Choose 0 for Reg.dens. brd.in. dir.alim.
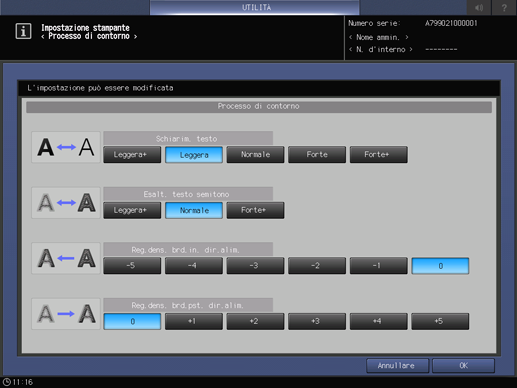Image resolution: width=517 pixels, height=388 pixels. click(x=440, y=266)
